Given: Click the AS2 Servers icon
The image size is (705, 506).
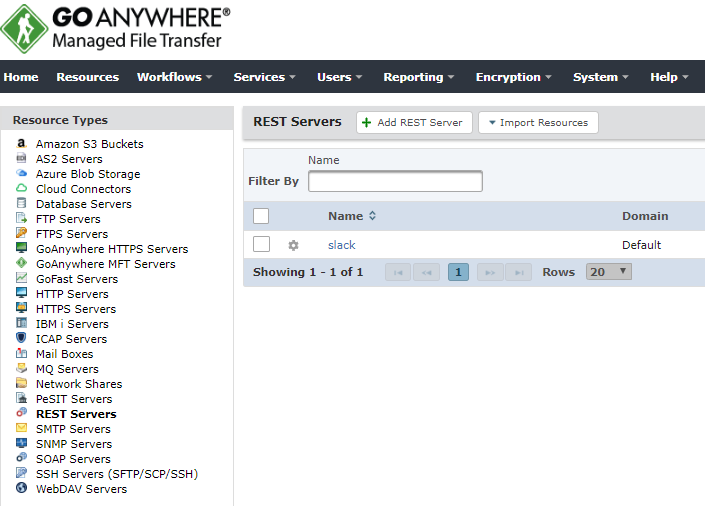Looking at the screenshot, I should pos(21,158).
